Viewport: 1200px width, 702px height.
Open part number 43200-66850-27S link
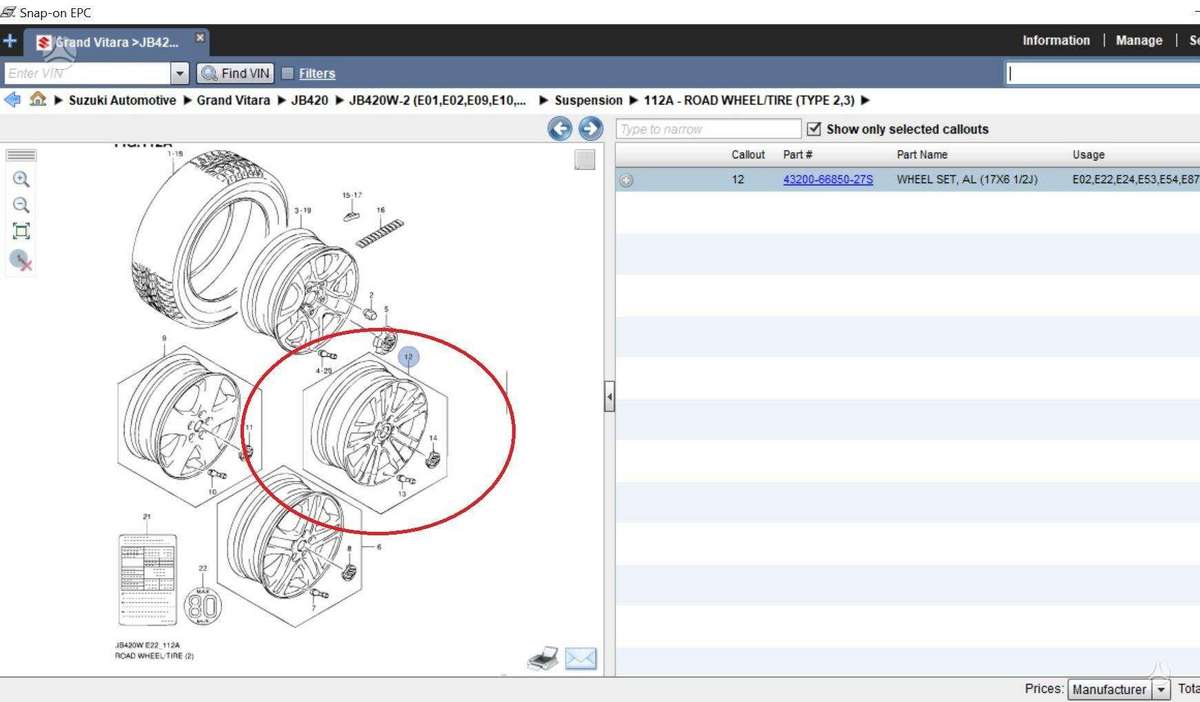click(x=828, y=180)
